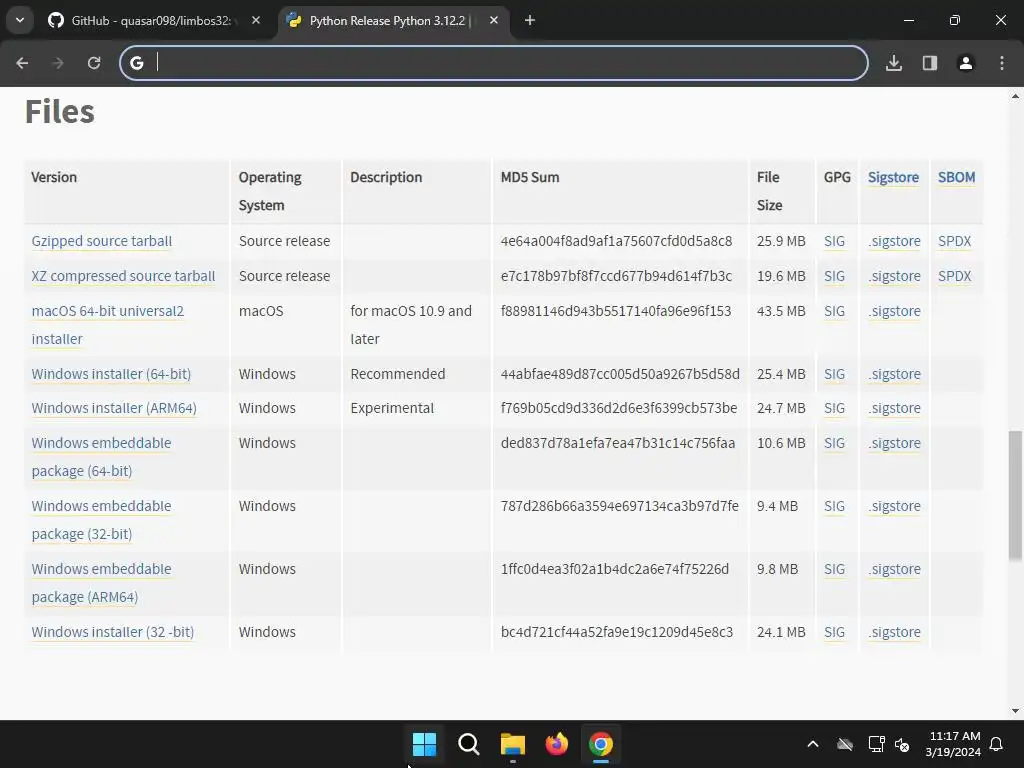1024x768 pixels.
Task: Click the scrollbar up arrow
Action: pos(1015,96)
